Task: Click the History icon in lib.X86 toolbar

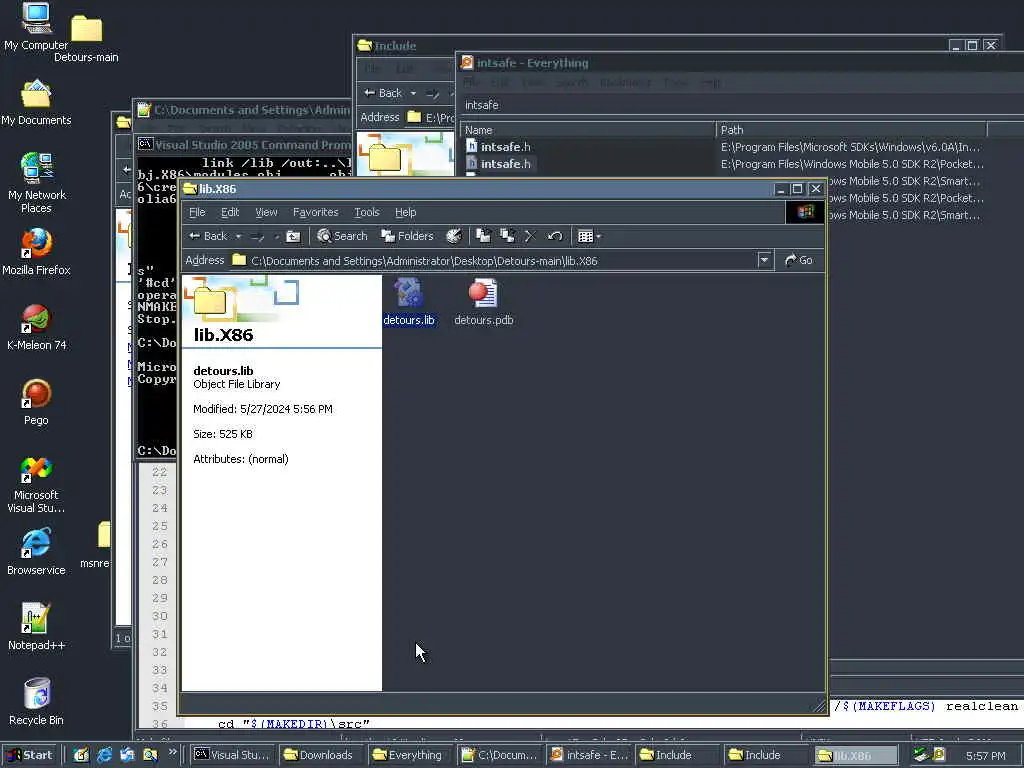Action: (x=454, y=236)
